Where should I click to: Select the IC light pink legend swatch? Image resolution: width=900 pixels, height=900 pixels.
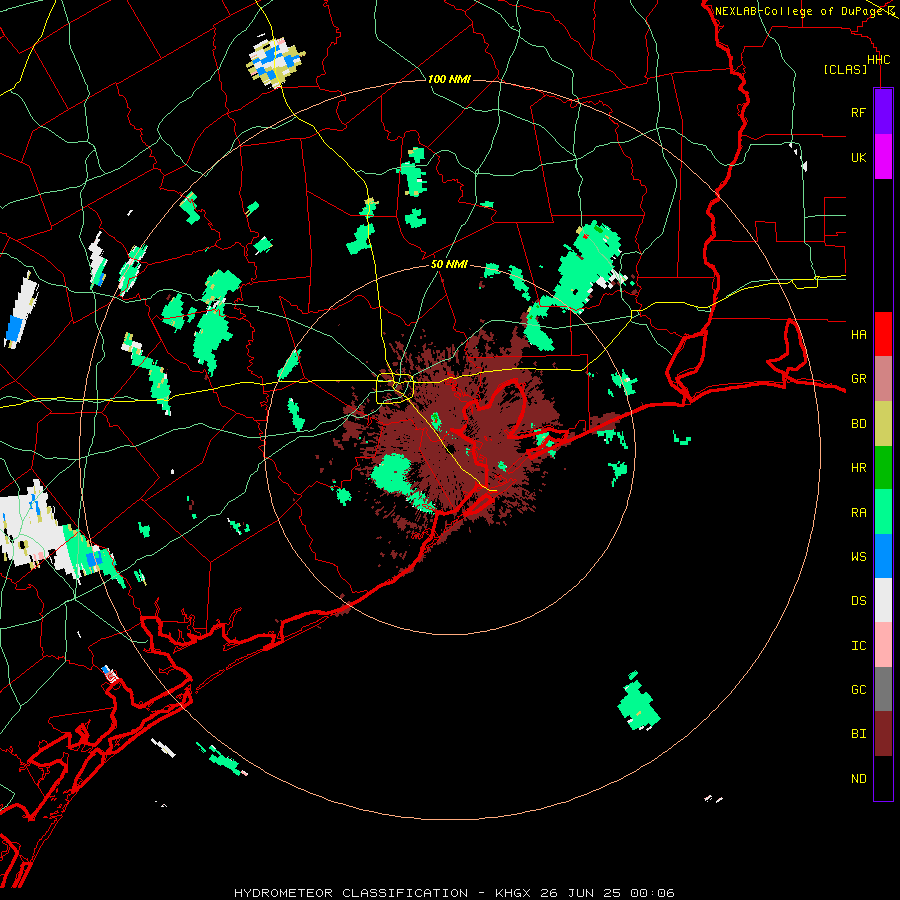883,645
